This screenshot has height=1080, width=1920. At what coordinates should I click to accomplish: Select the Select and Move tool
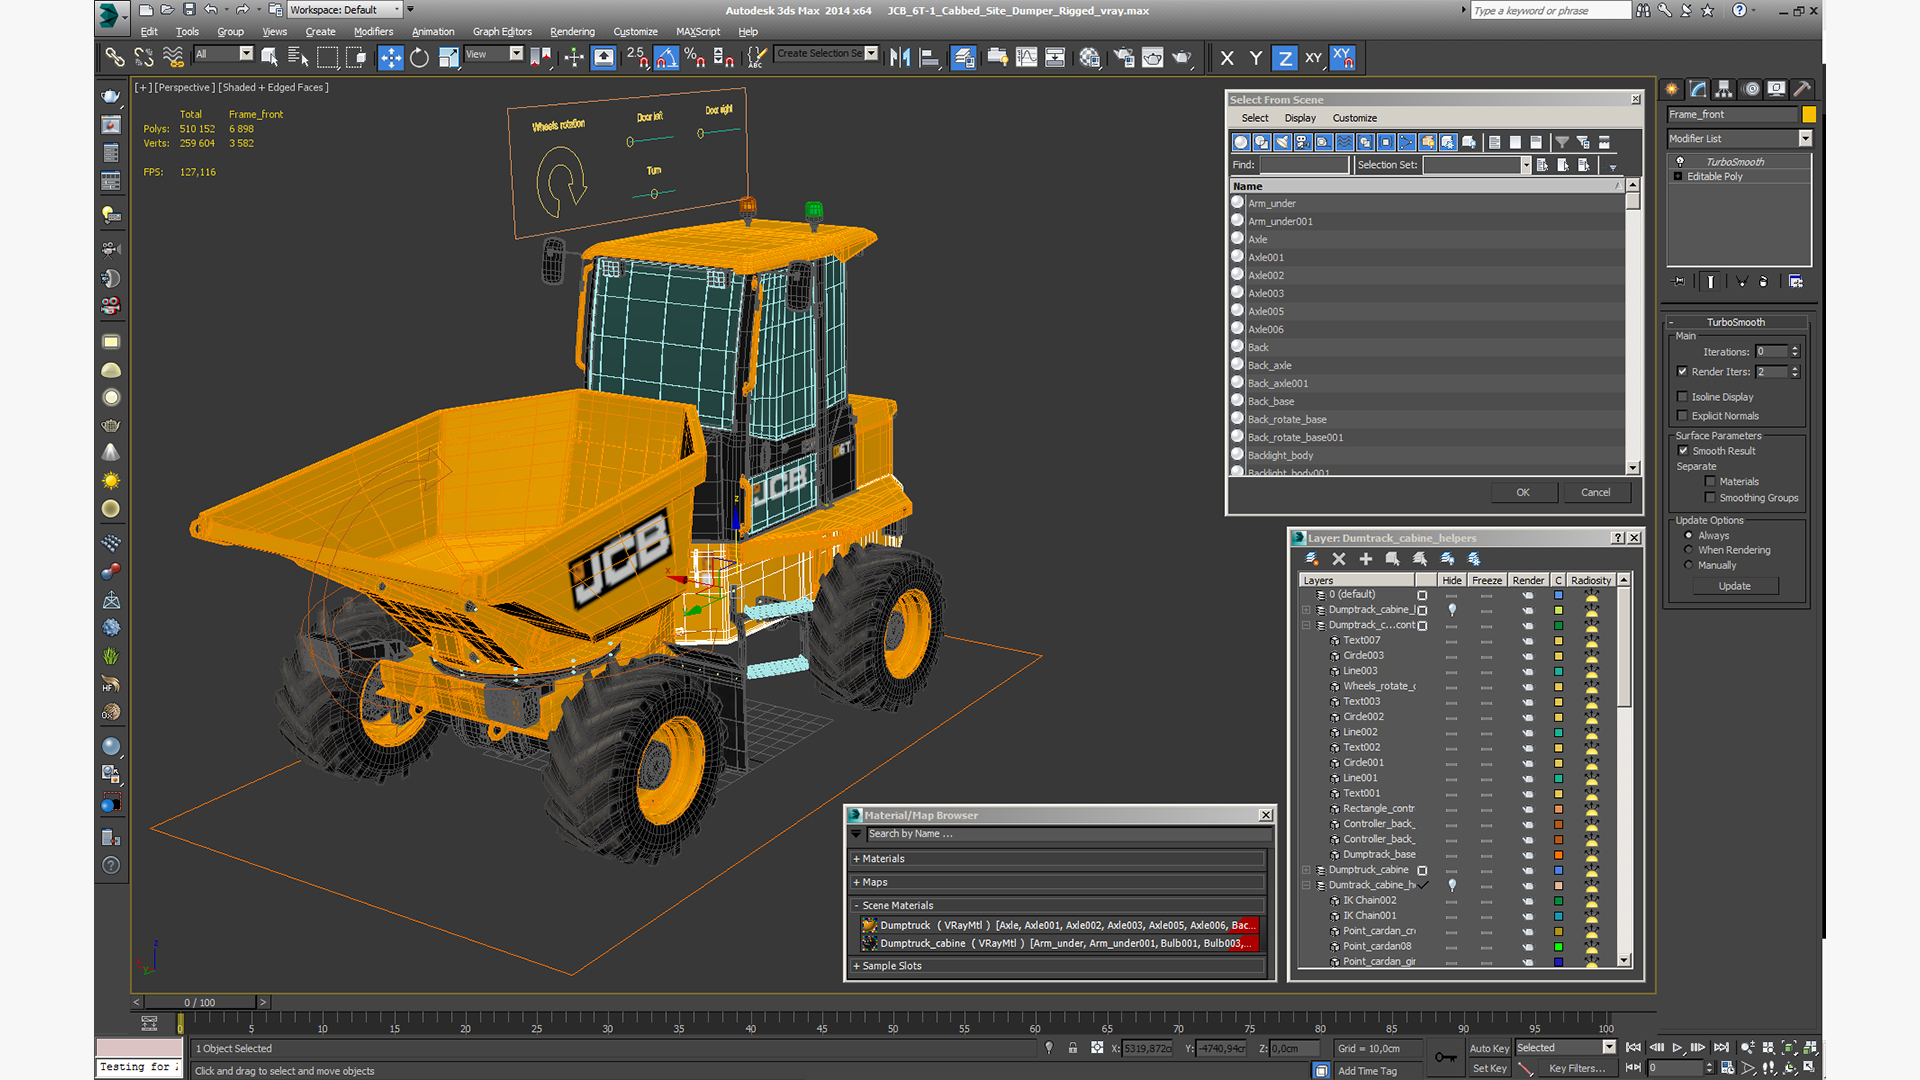pyautogui.click(x=390, y=58)
